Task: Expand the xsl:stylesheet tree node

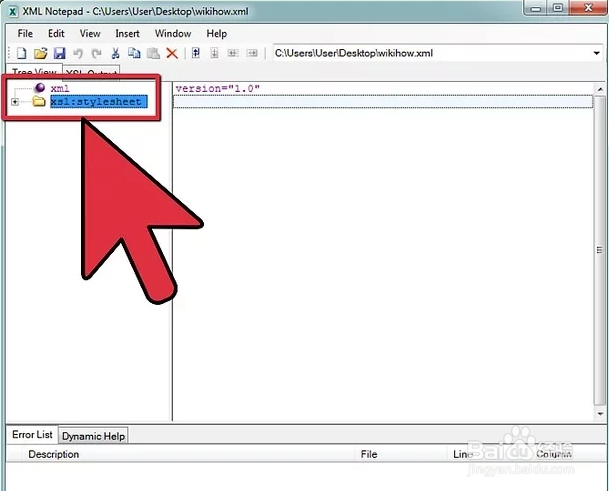Action: (15, 102)
